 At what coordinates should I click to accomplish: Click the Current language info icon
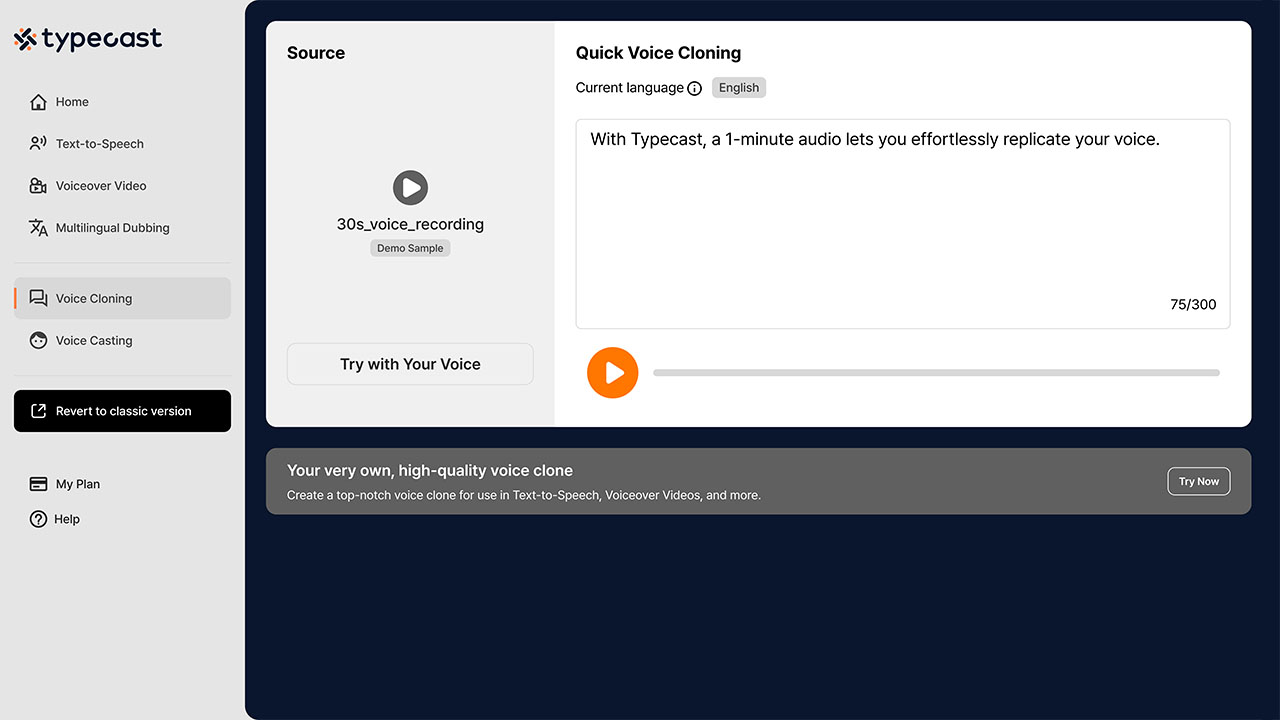coord(695,88)
